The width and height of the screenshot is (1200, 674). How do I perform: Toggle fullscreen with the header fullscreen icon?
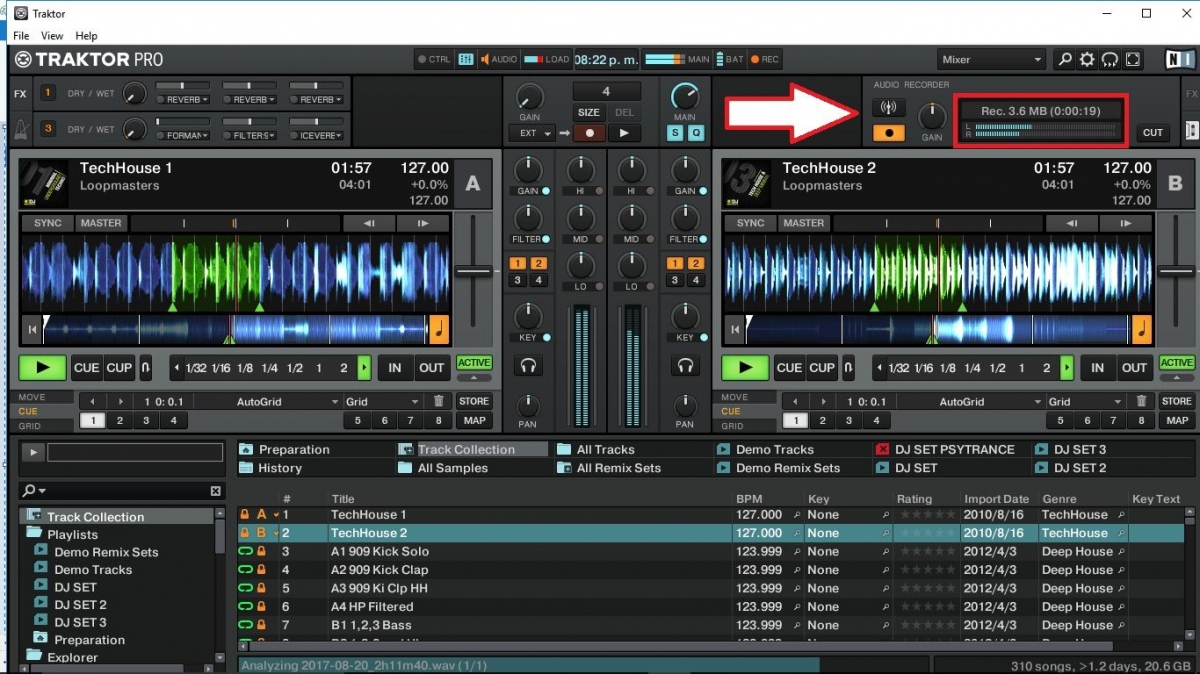click(x=1132, y=60)
